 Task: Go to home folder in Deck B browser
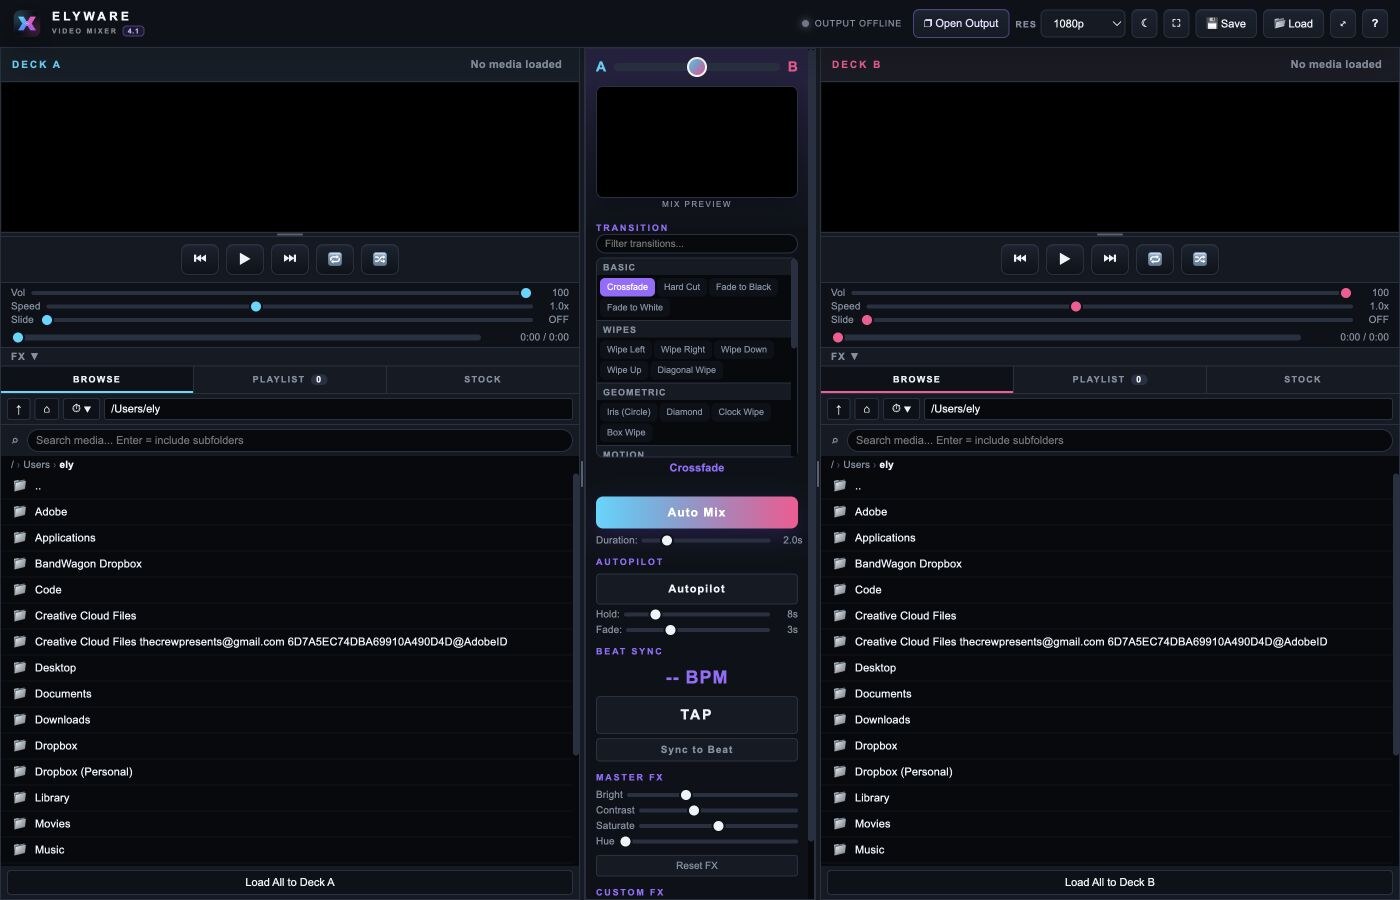(866, 409)
